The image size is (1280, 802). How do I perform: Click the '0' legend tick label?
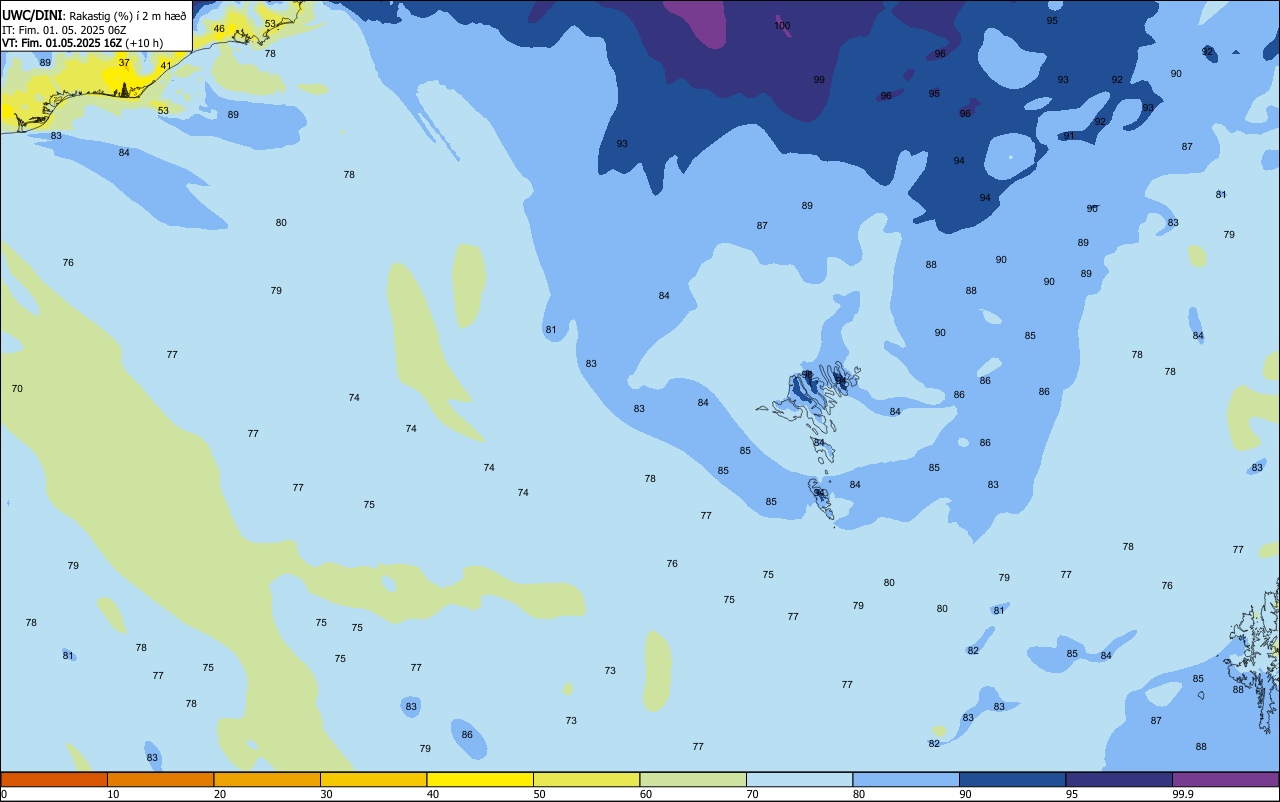click(4, 794)
